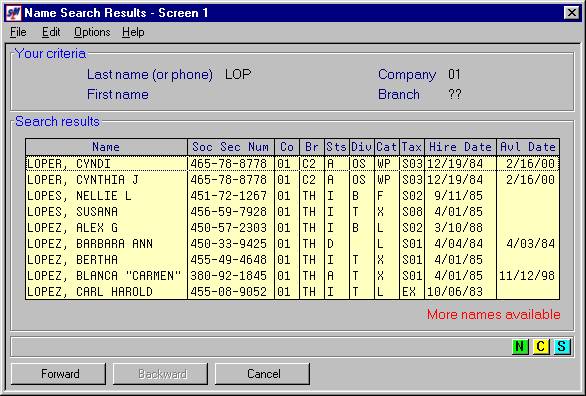This screenshot has width=586, height=396.
Task: Click the disabled Backward button
Action: tap(161, 374)
